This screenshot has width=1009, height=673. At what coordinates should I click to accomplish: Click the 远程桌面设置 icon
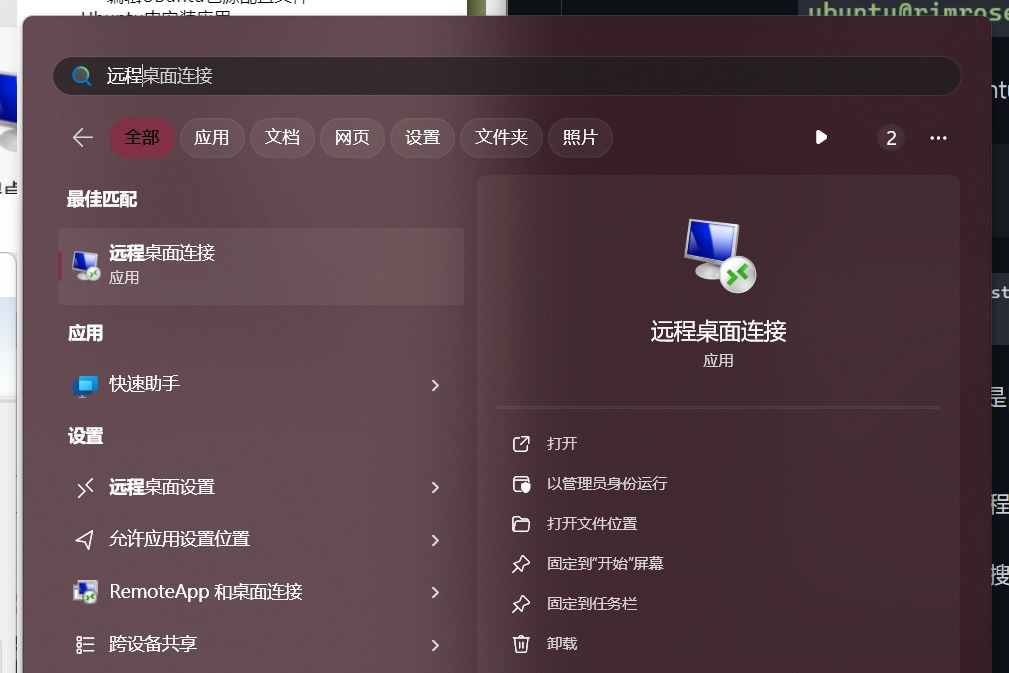click(85, 488)
